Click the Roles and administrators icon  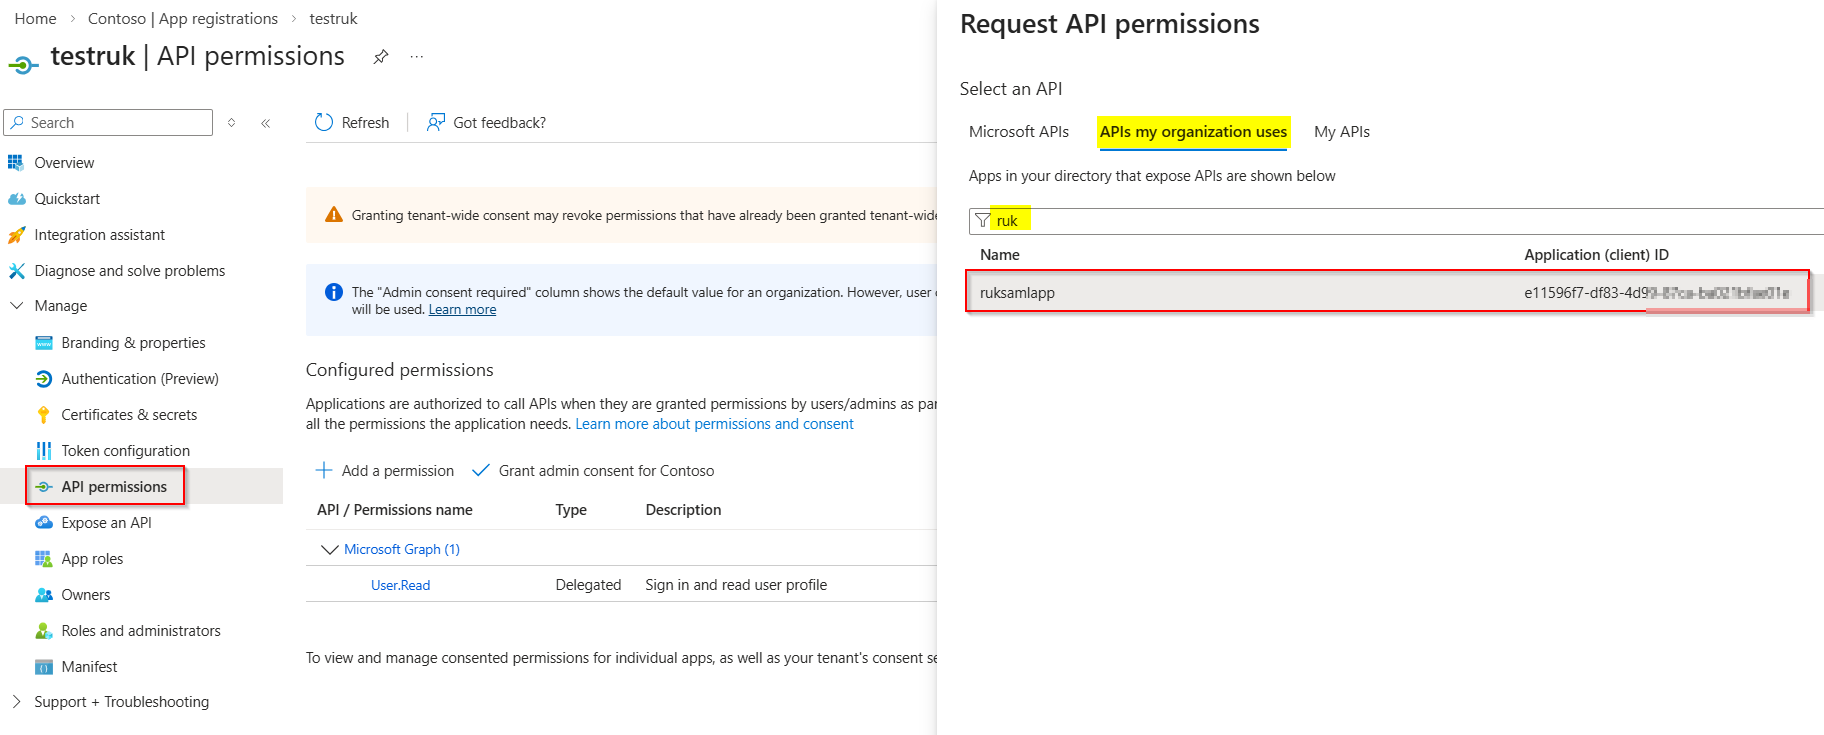click(x=44, y=631)
